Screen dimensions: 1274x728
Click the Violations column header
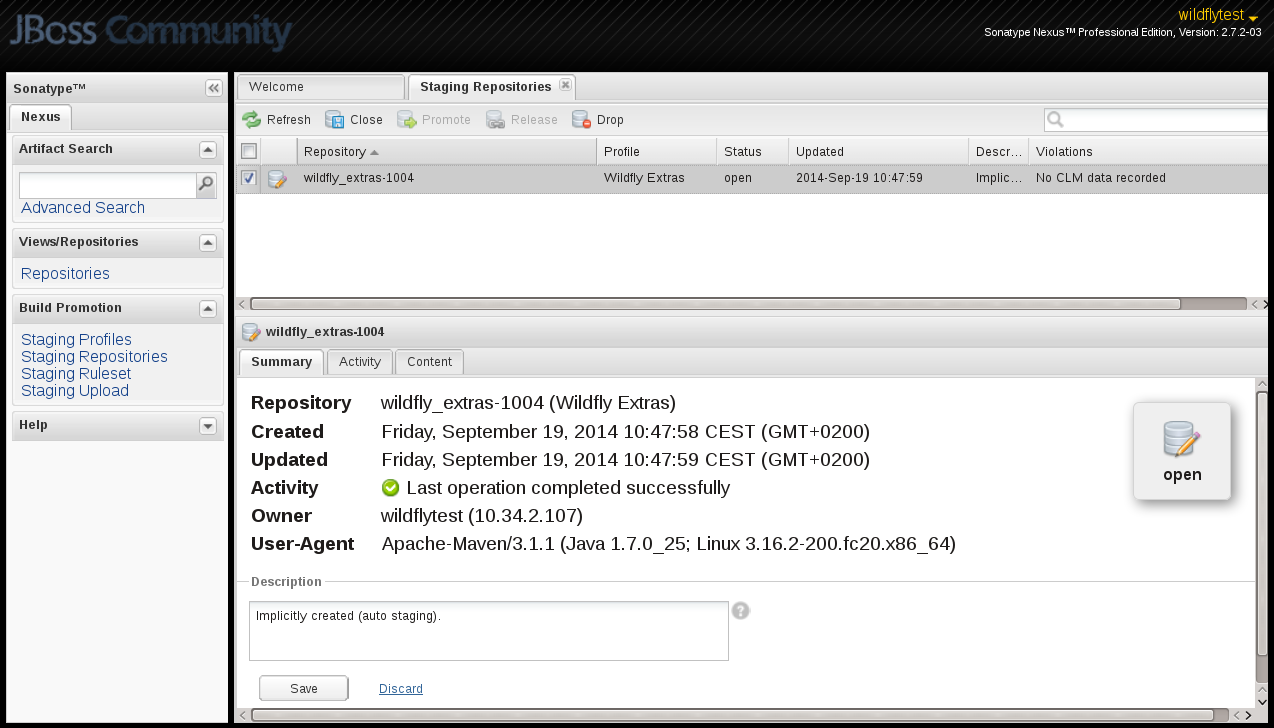tap(1148, 152)
